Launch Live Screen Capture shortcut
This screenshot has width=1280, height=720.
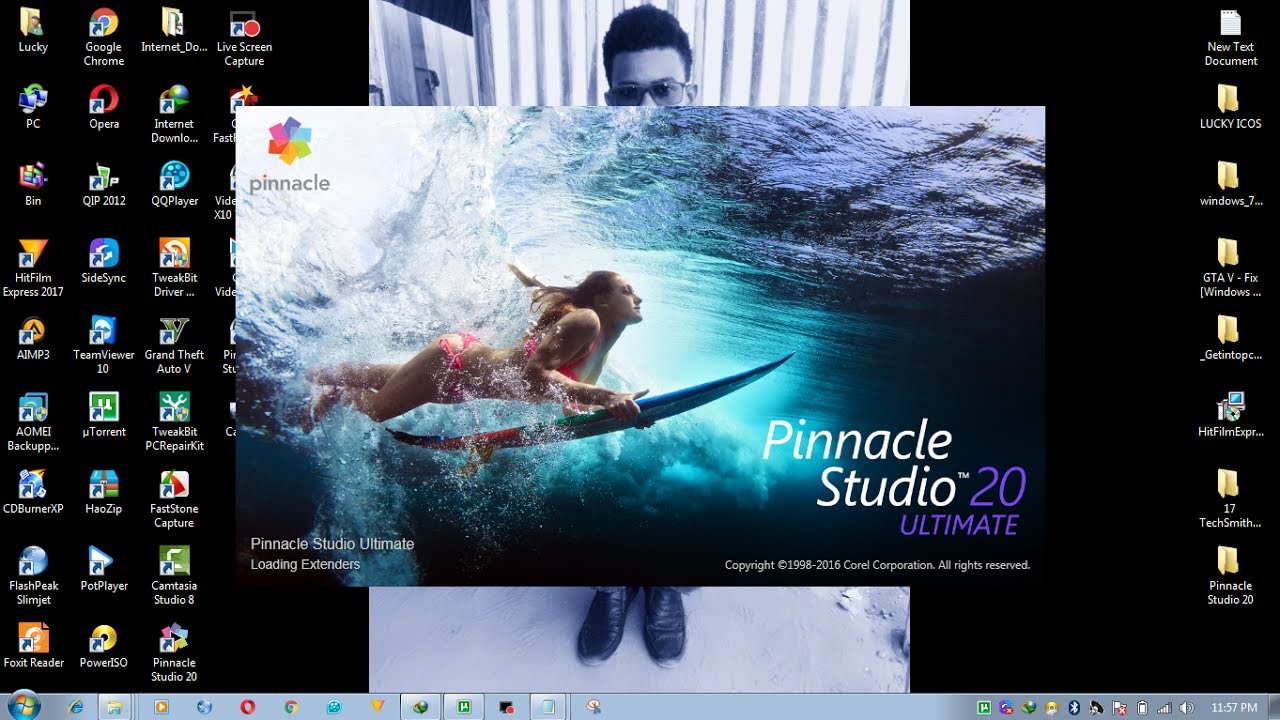(x=244, y=38)
